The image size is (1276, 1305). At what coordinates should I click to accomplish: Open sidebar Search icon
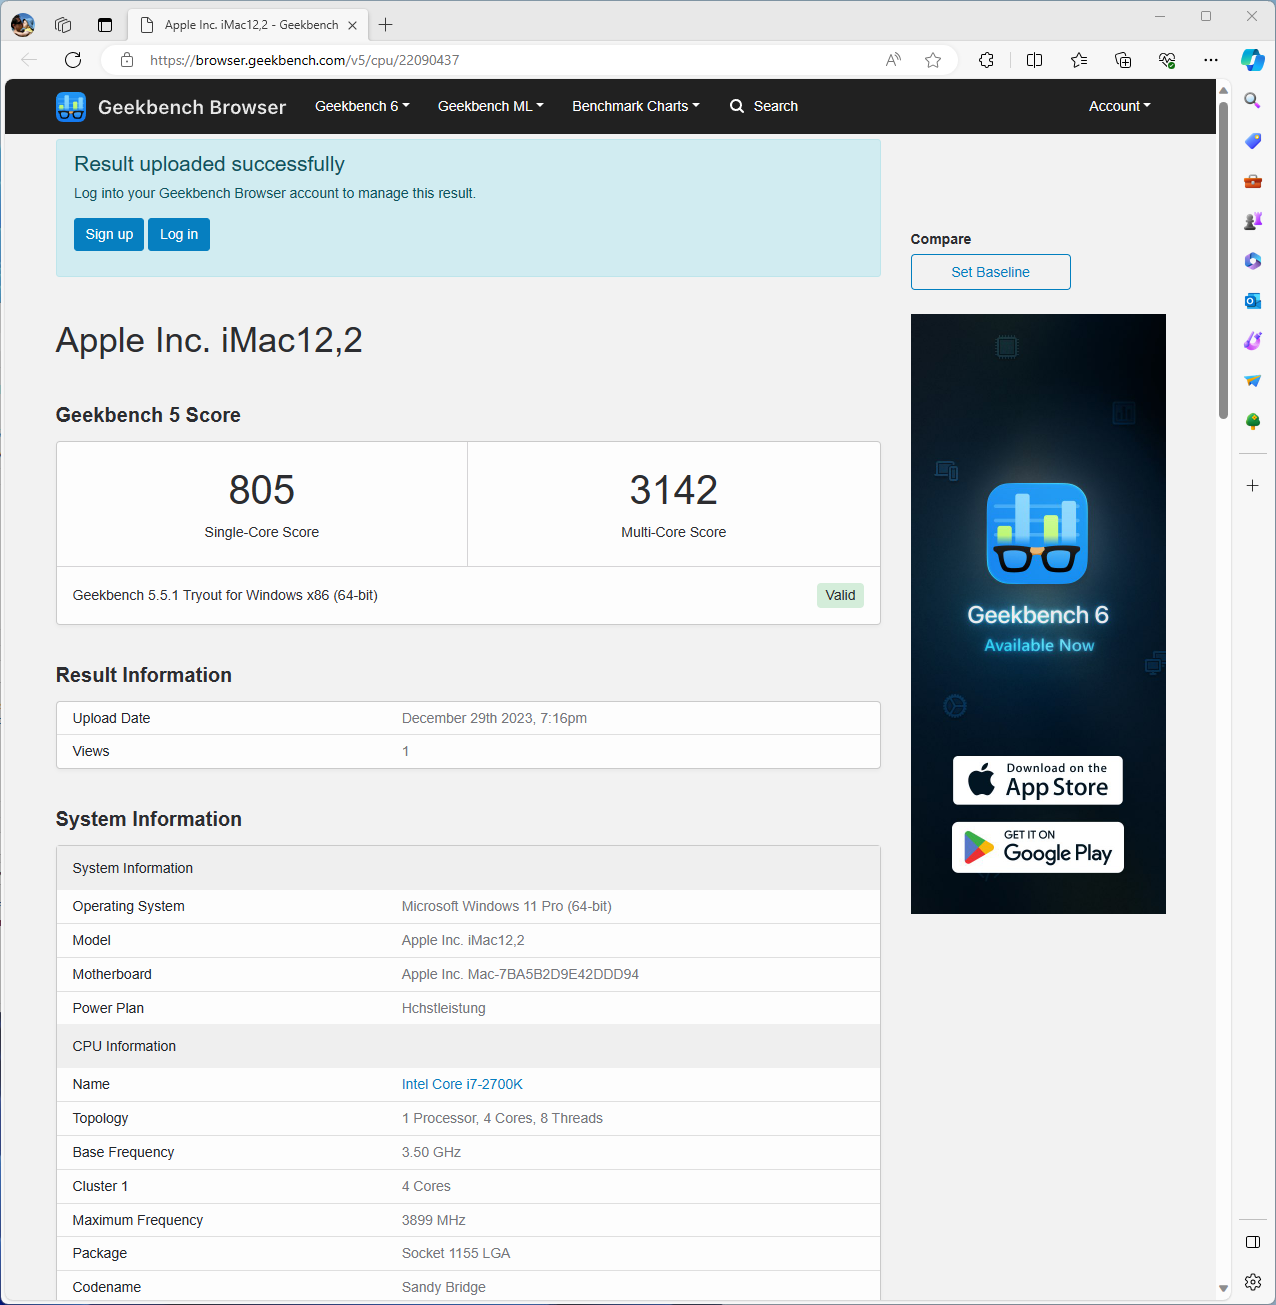1252,101
